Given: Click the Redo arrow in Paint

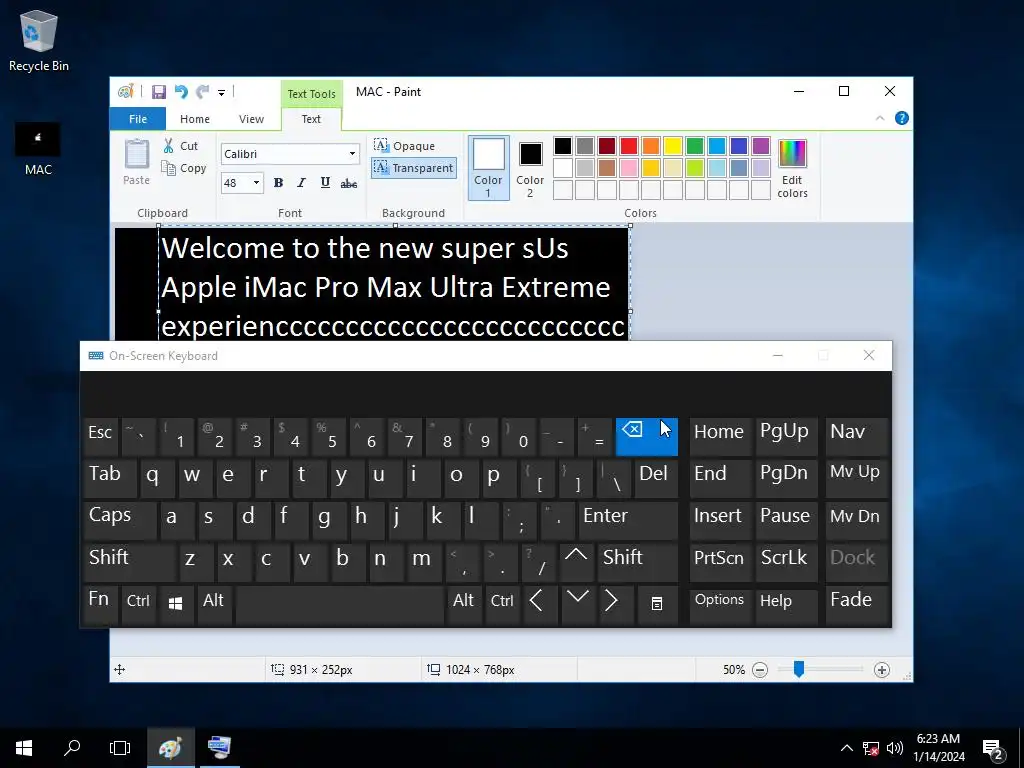Looking at the screenshot, I should 202,92.
